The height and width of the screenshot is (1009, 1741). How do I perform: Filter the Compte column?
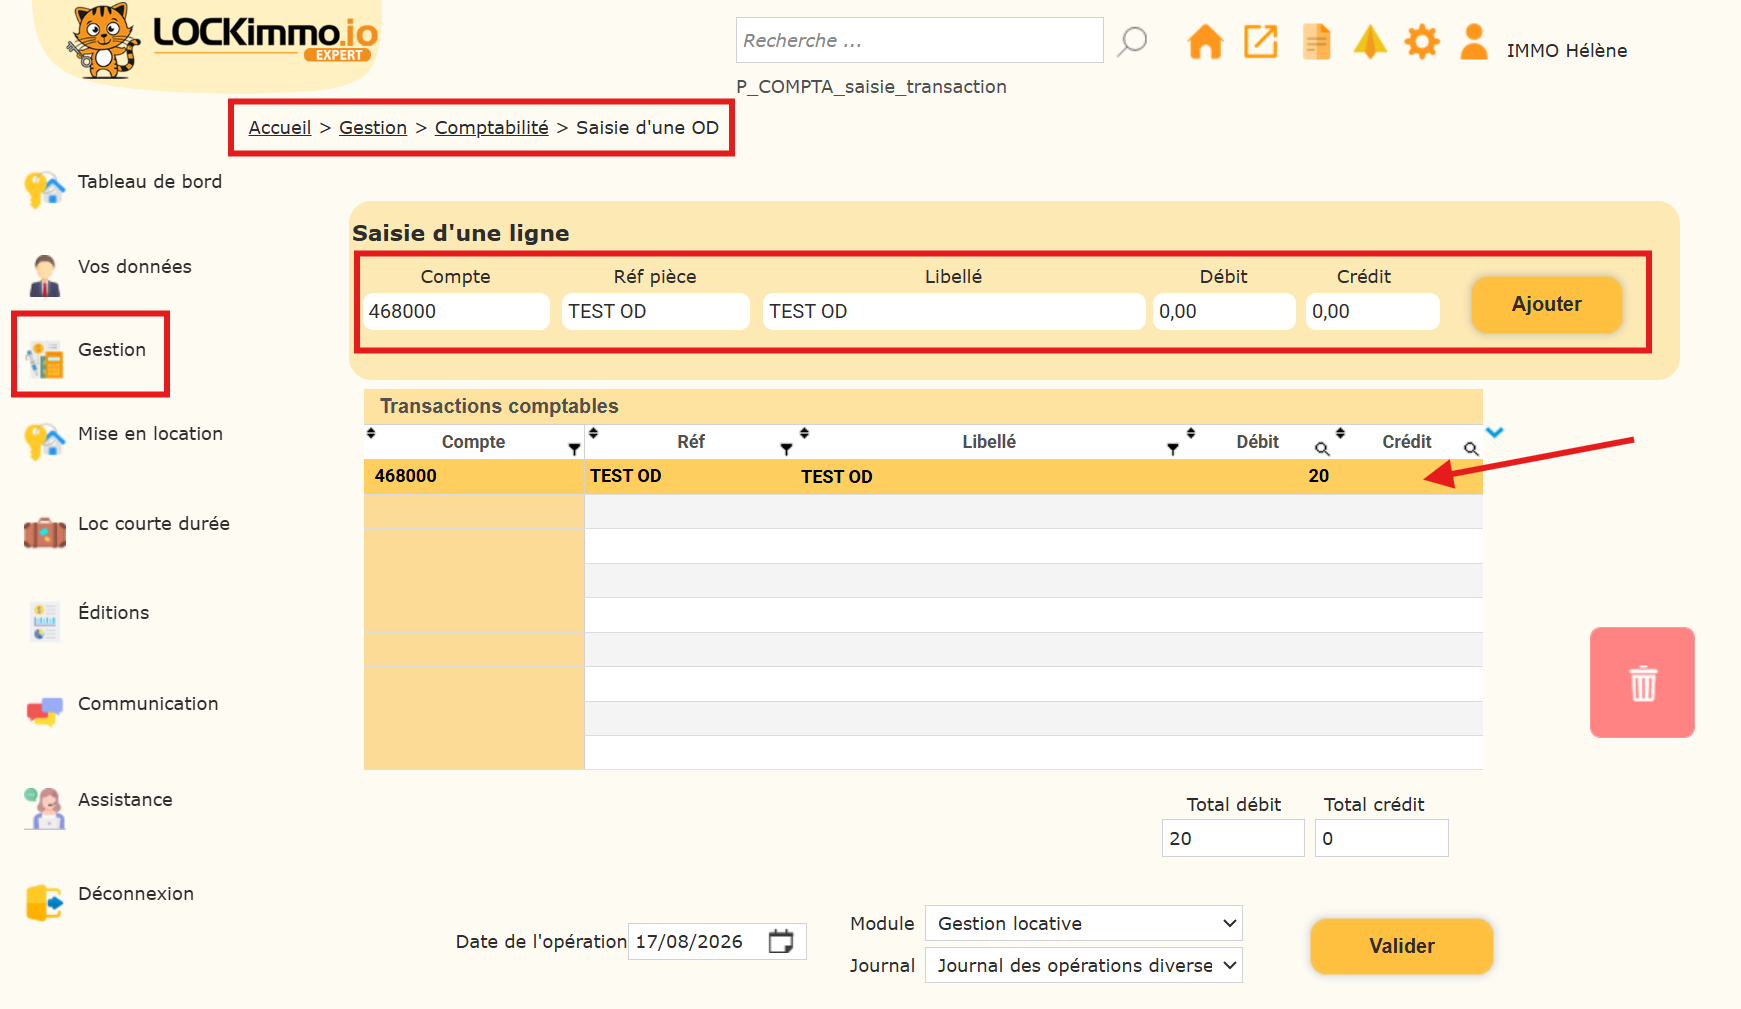tap(574, 449)
